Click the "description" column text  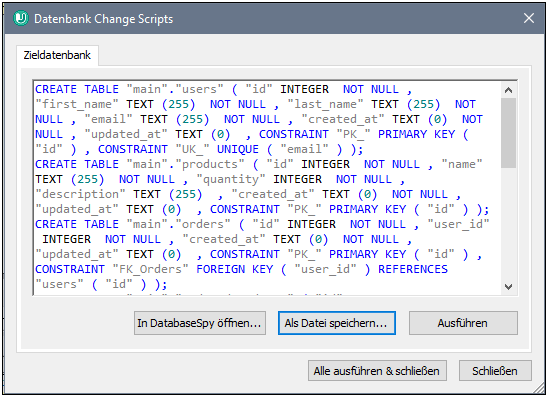pos(80,194)
